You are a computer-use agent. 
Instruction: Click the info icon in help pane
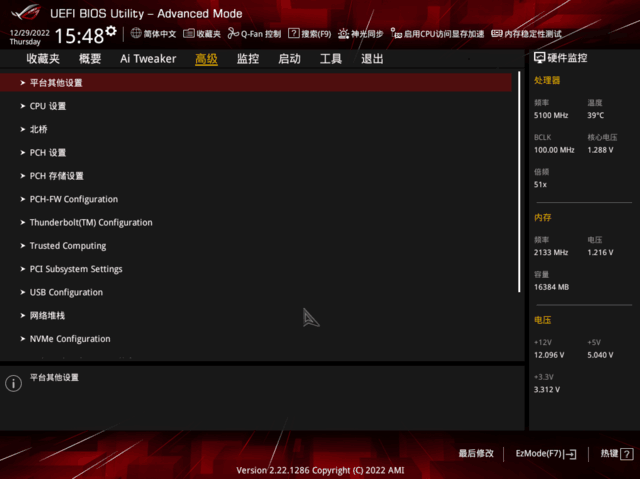(x=13, y=383)
